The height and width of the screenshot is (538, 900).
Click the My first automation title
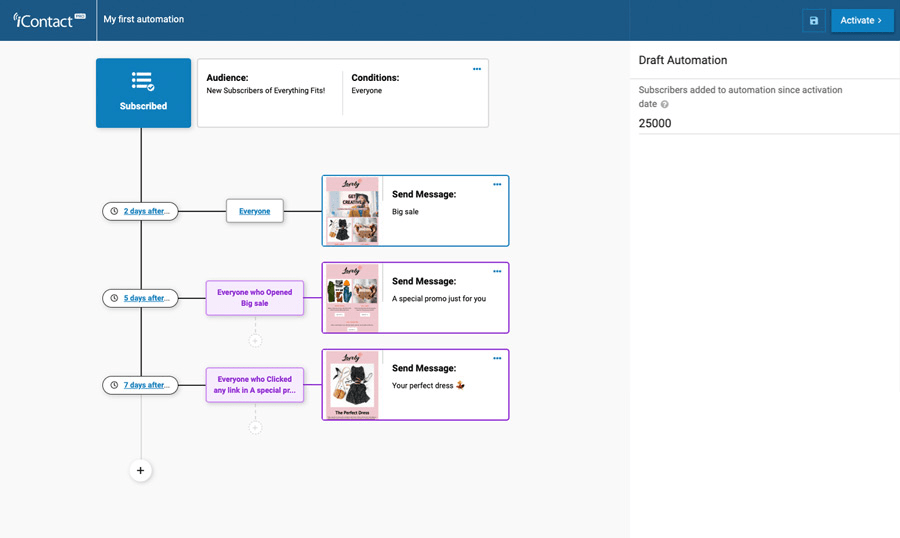tap(143, 19)
